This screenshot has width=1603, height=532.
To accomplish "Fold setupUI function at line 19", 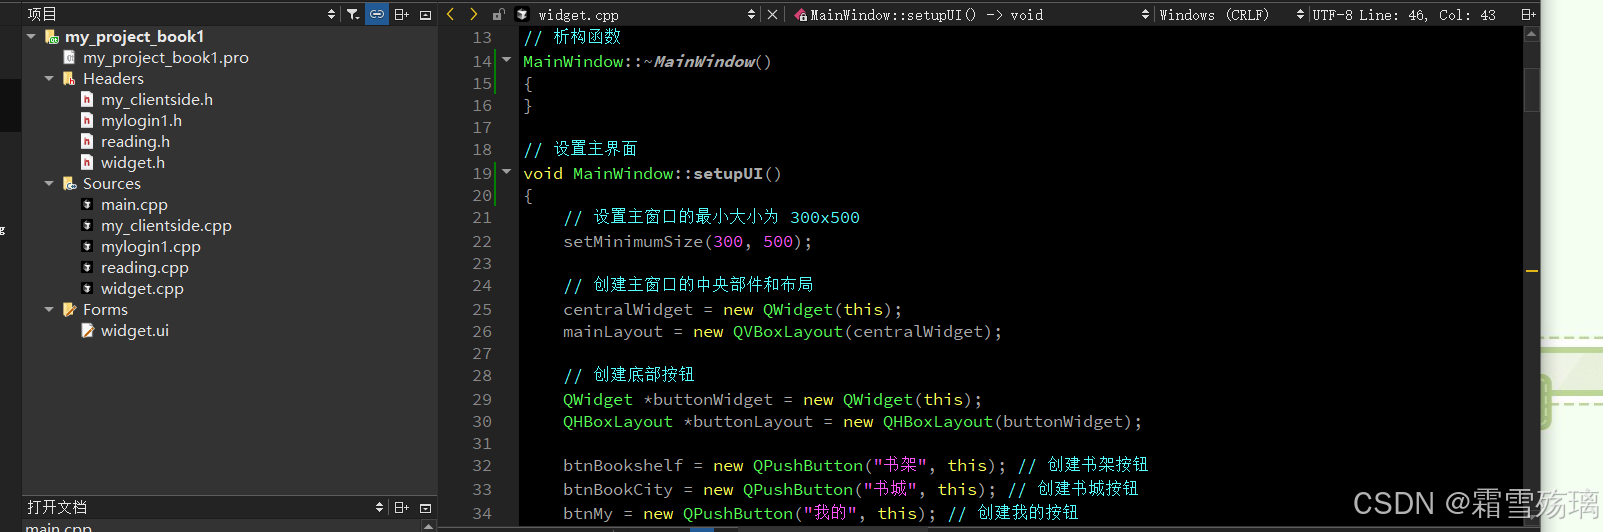I will tap(506, 172).
